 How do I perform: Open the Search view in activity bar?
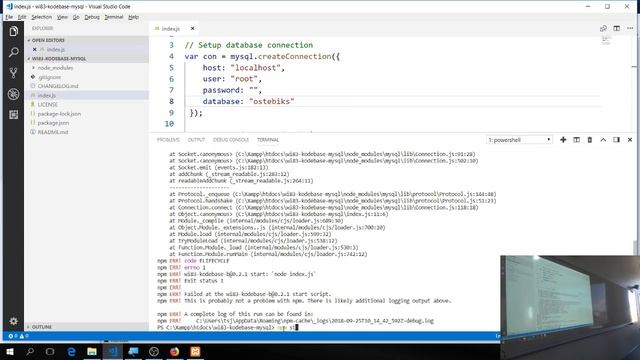coord(13,52)
